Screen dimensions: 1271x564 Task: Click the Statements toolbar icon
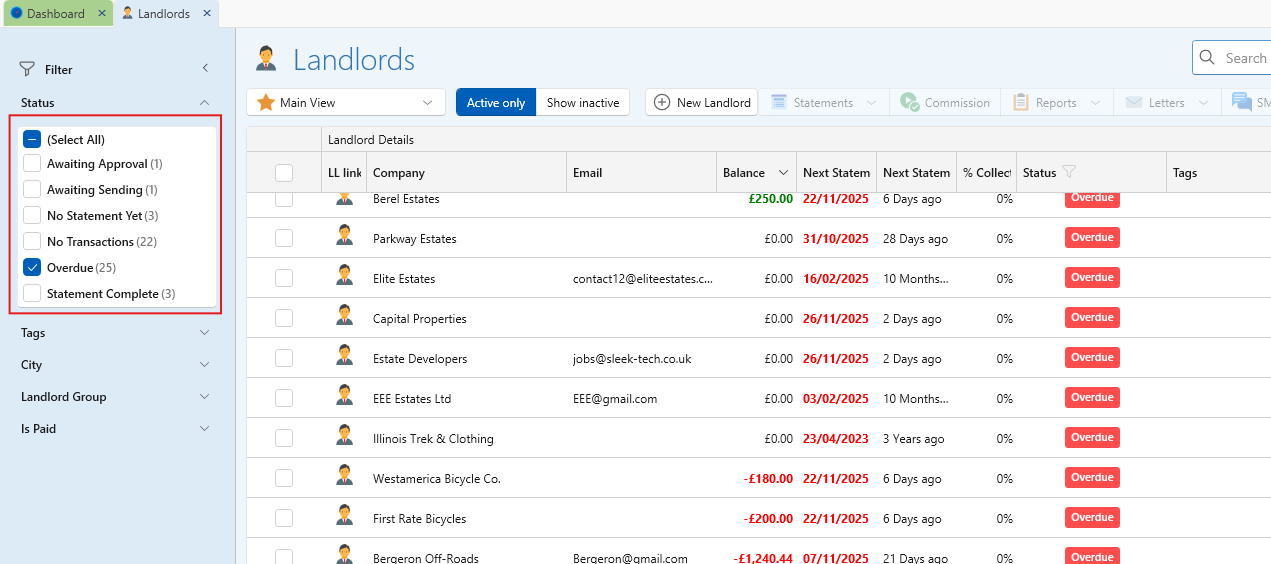coord(778,102)
